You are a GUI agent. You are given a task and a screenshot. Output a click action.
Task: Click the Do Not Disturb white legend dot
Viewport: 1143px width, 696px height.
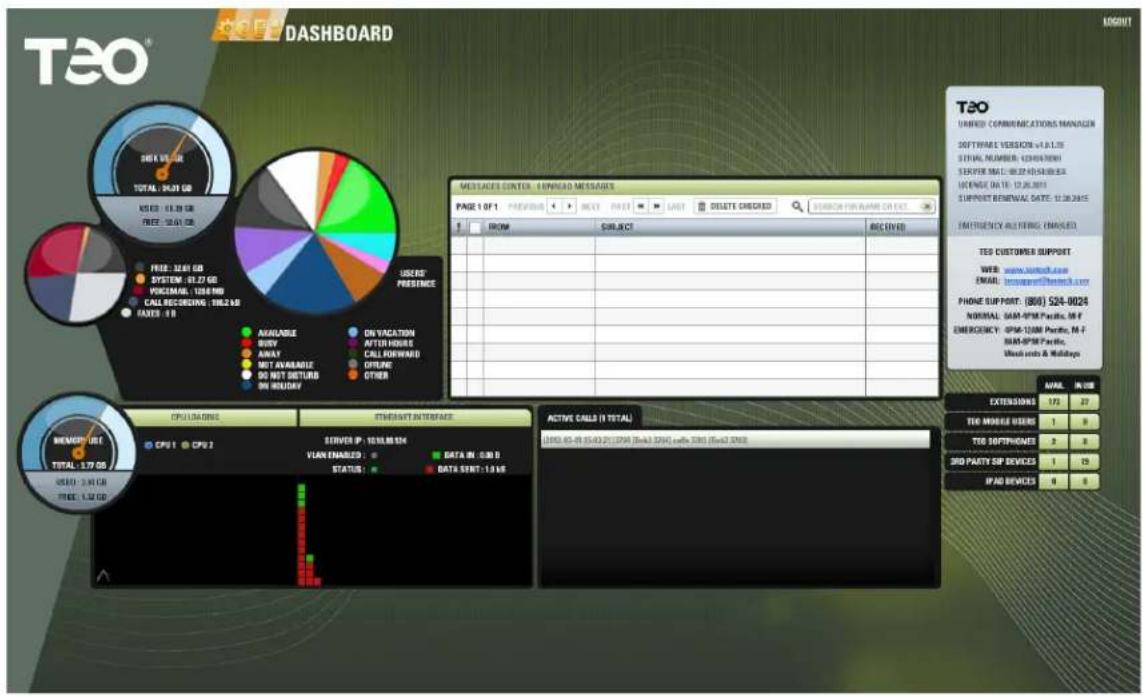point(246,375)
